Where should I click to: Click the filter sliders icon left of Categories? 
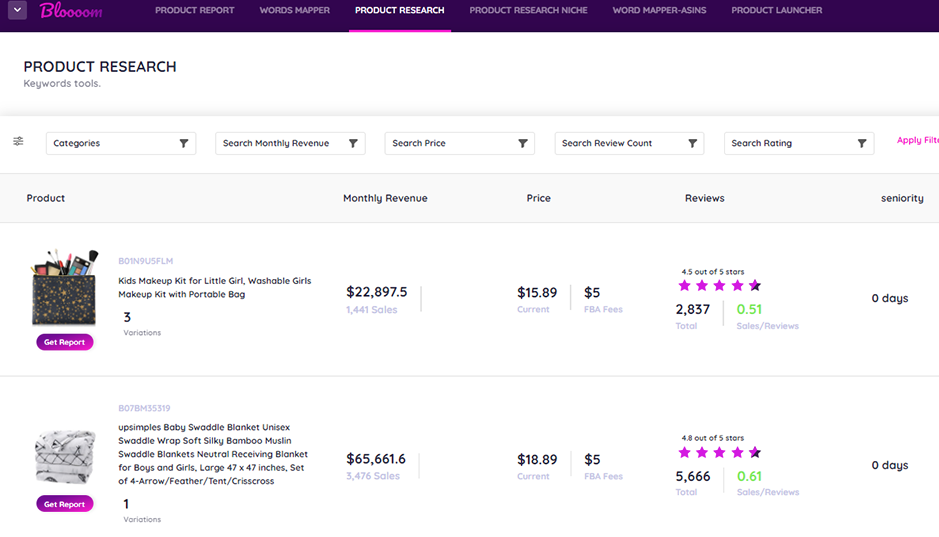pyautogui.click(x=18, y=142)
